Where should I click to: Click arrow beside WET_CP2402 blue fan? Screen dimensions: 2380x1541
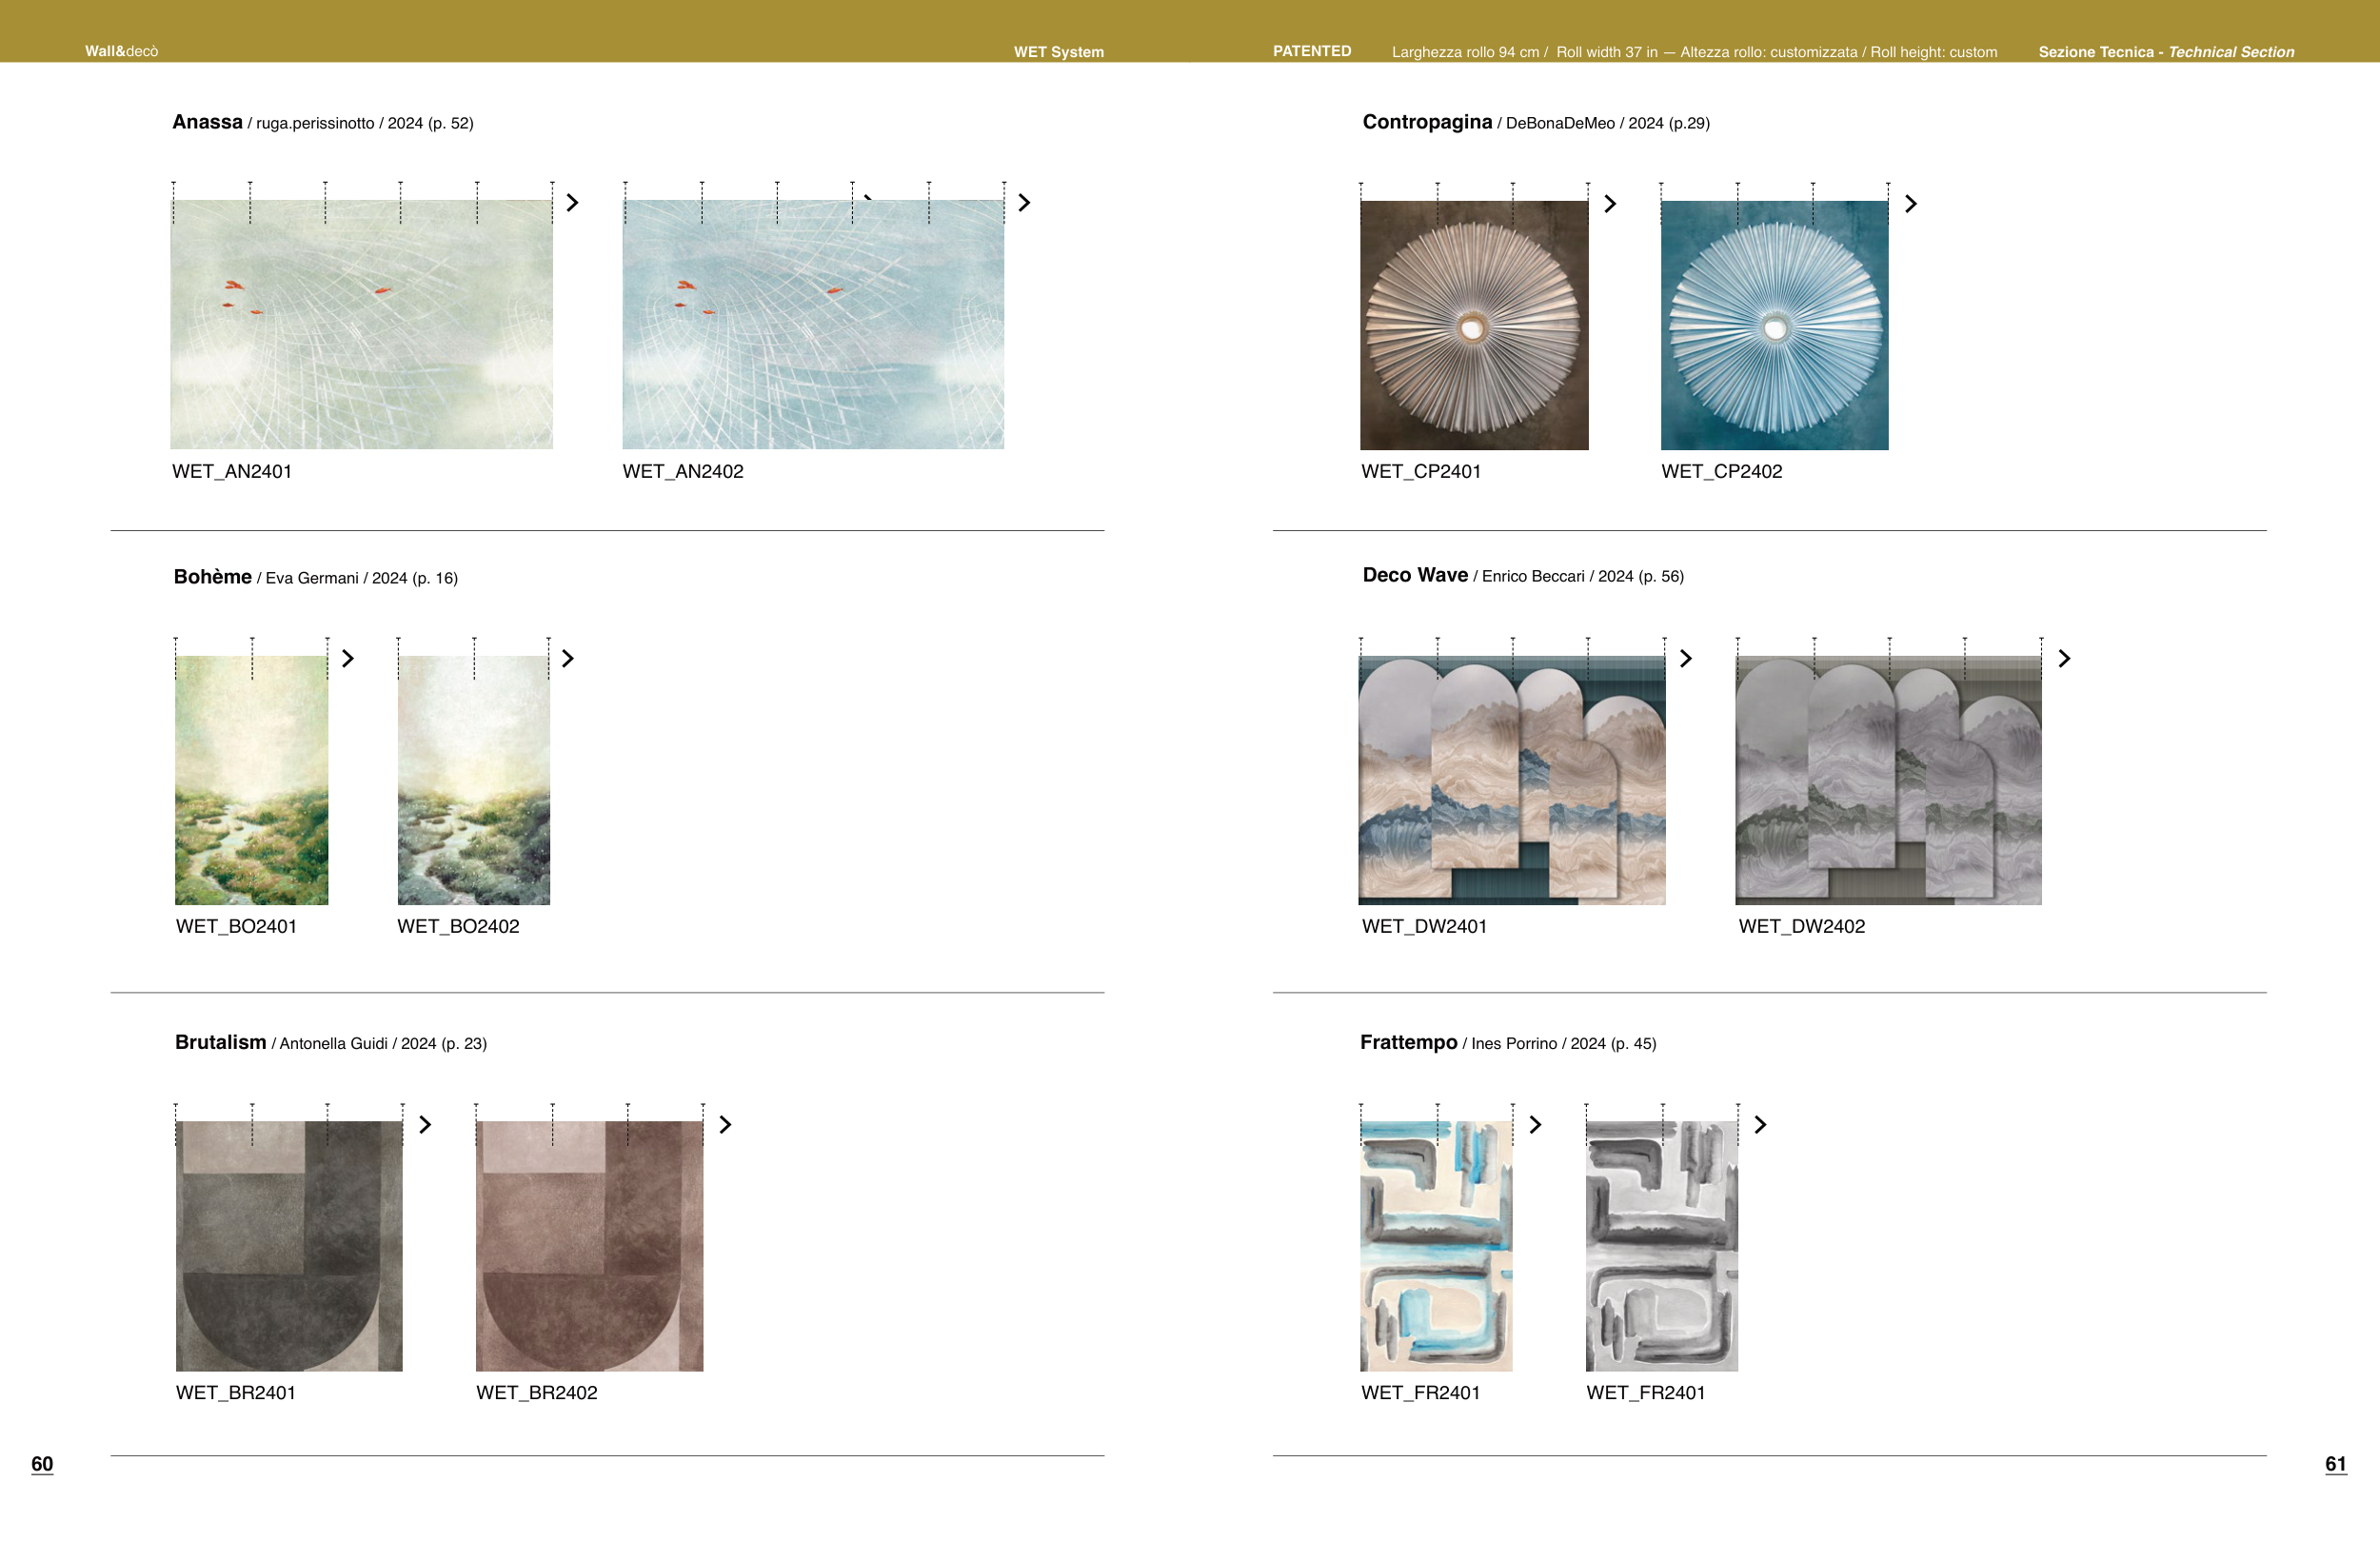[1911, 204]
